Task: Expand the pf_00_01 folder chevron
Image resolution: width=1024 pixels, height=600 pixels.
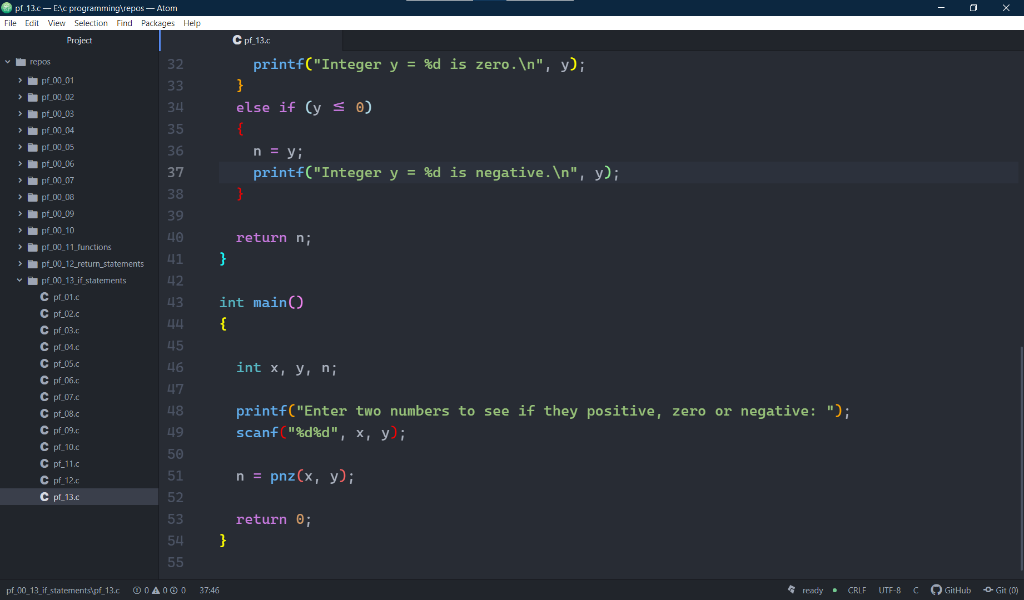Action: tap(20, 80)
